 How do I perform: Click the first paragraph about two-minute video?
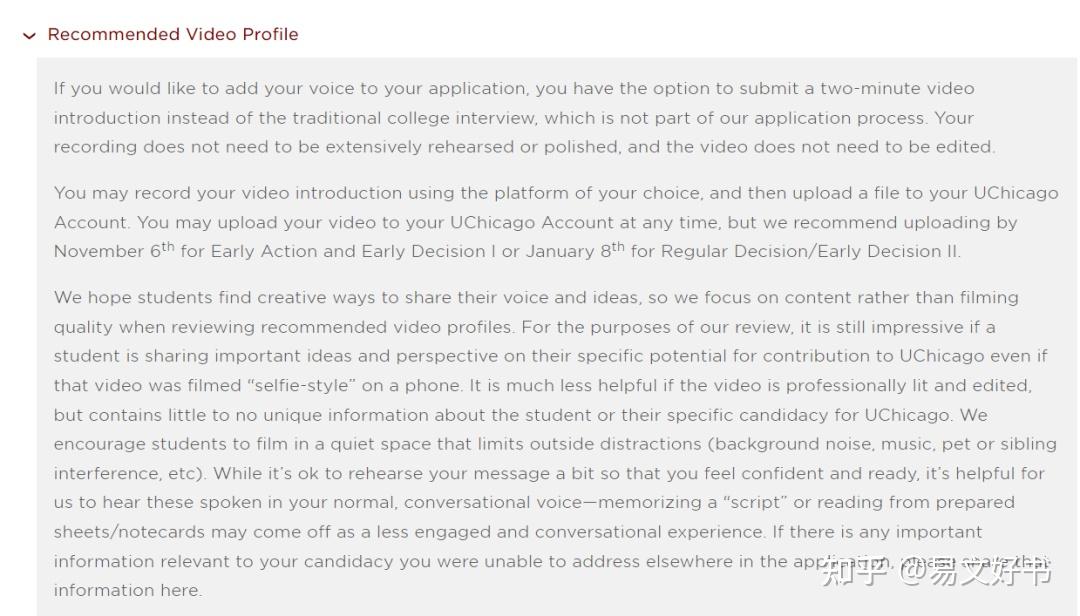tap(524, 117)
